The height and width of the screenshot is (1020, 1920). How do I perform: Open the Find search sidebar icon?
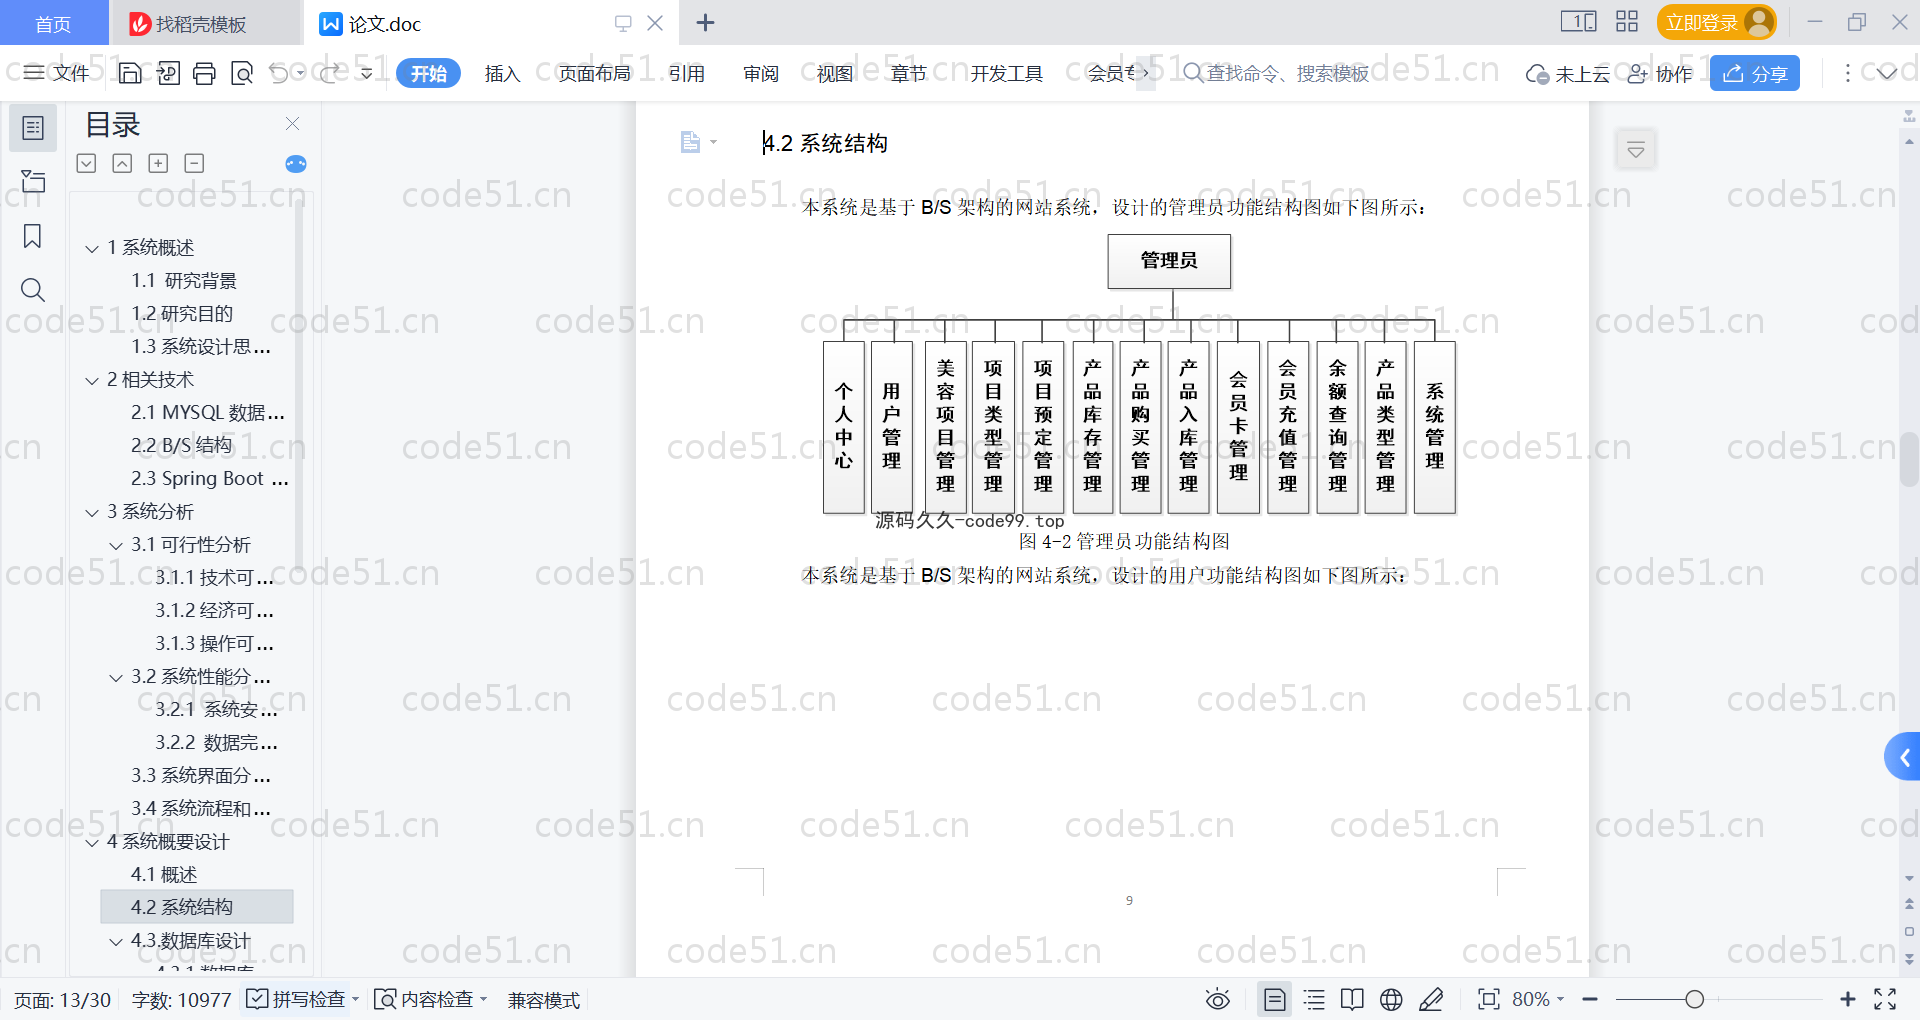click(33, 290)
